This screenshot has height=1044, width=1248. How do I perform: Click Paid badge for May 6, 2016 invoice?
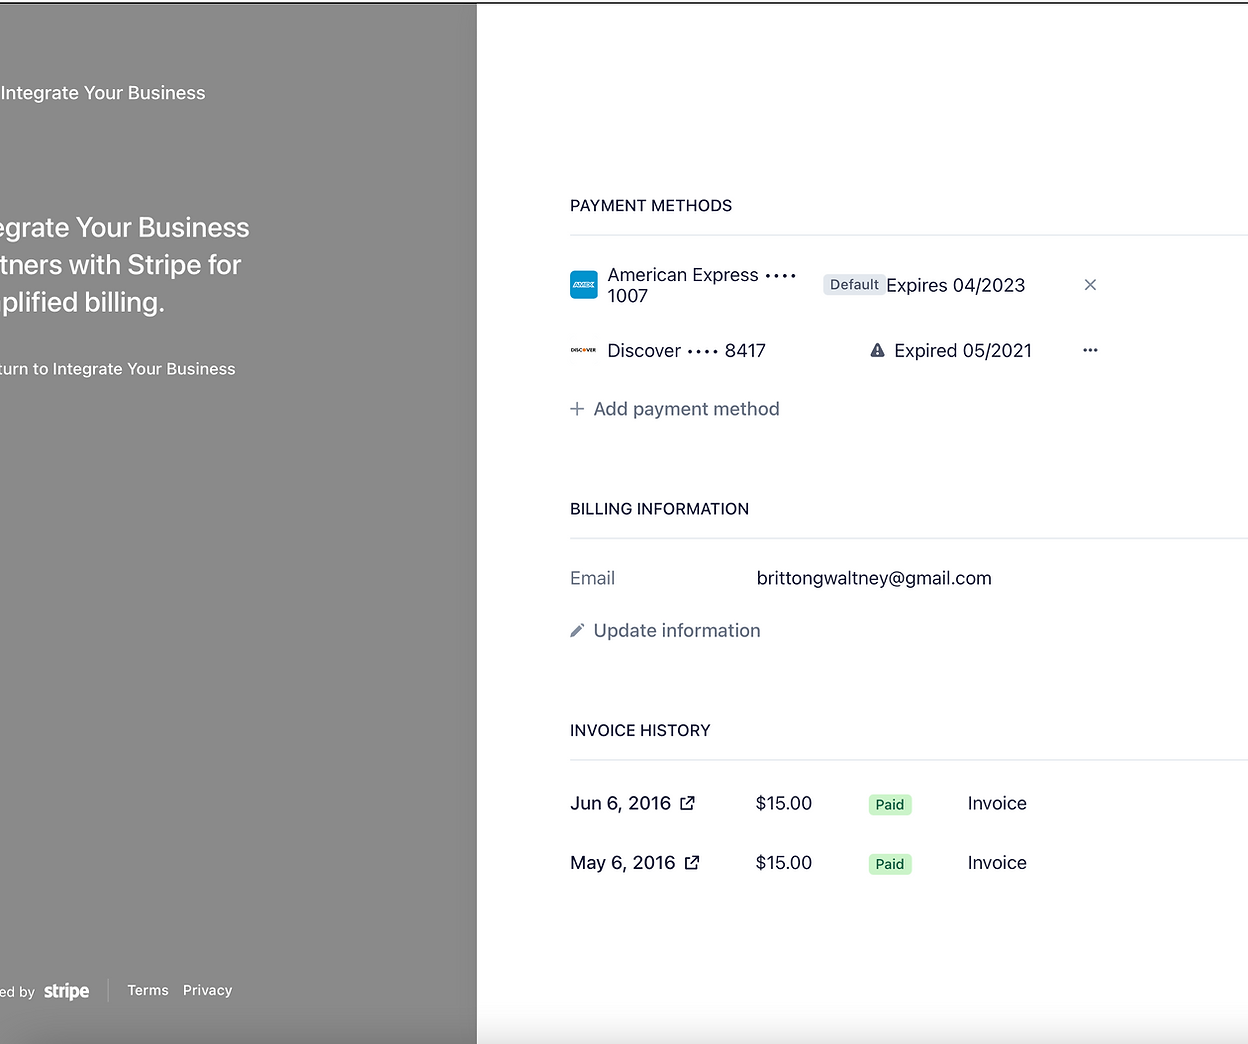tap(890, 864)
